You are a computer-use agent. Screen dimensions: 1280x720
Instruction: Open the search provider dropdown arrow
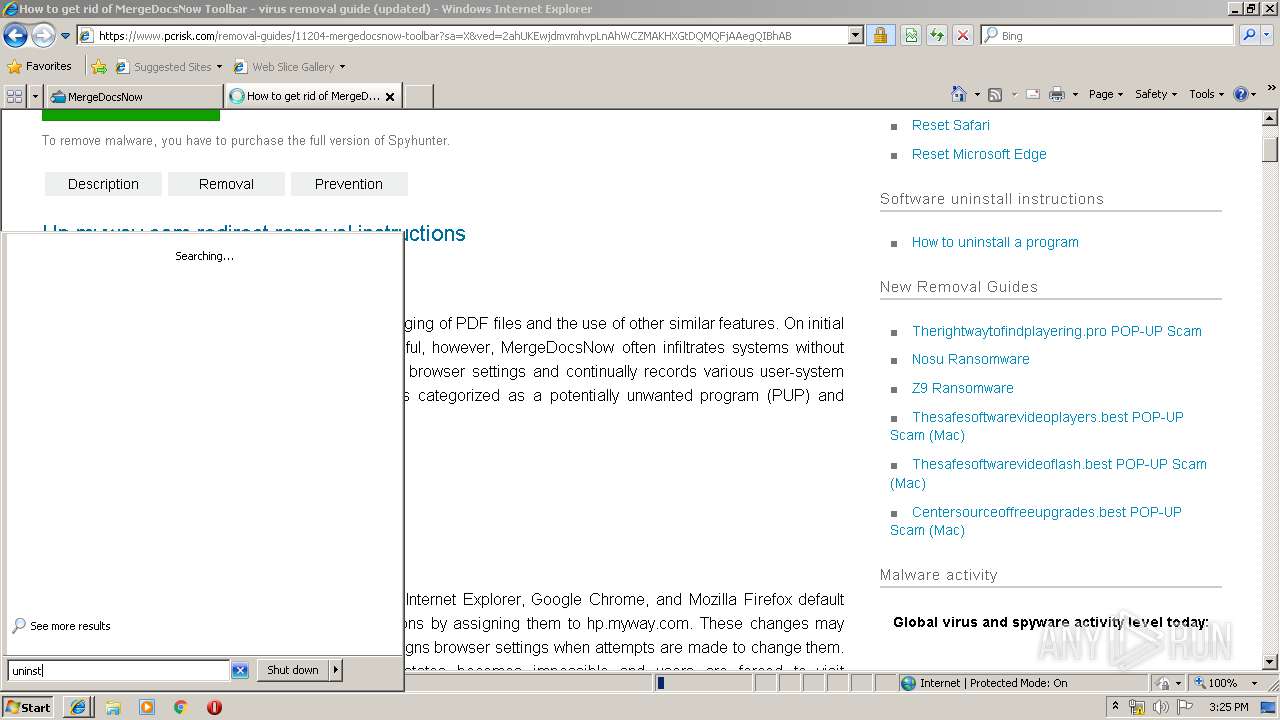[x=1269, y=35]
